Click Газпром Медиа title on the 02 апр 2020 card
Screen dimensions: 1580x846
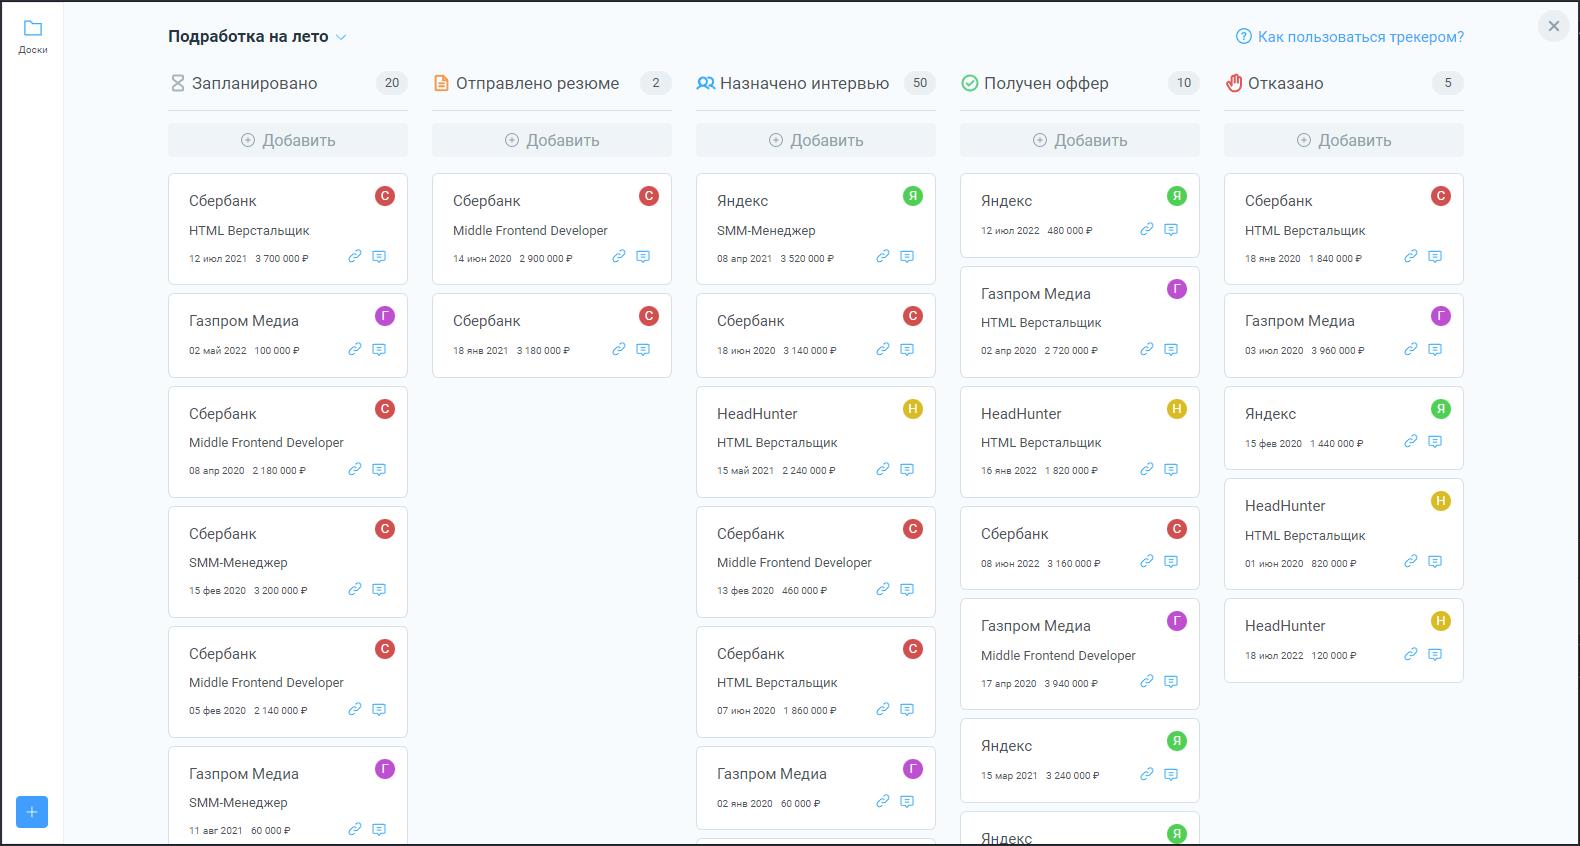pos(1036,294)
